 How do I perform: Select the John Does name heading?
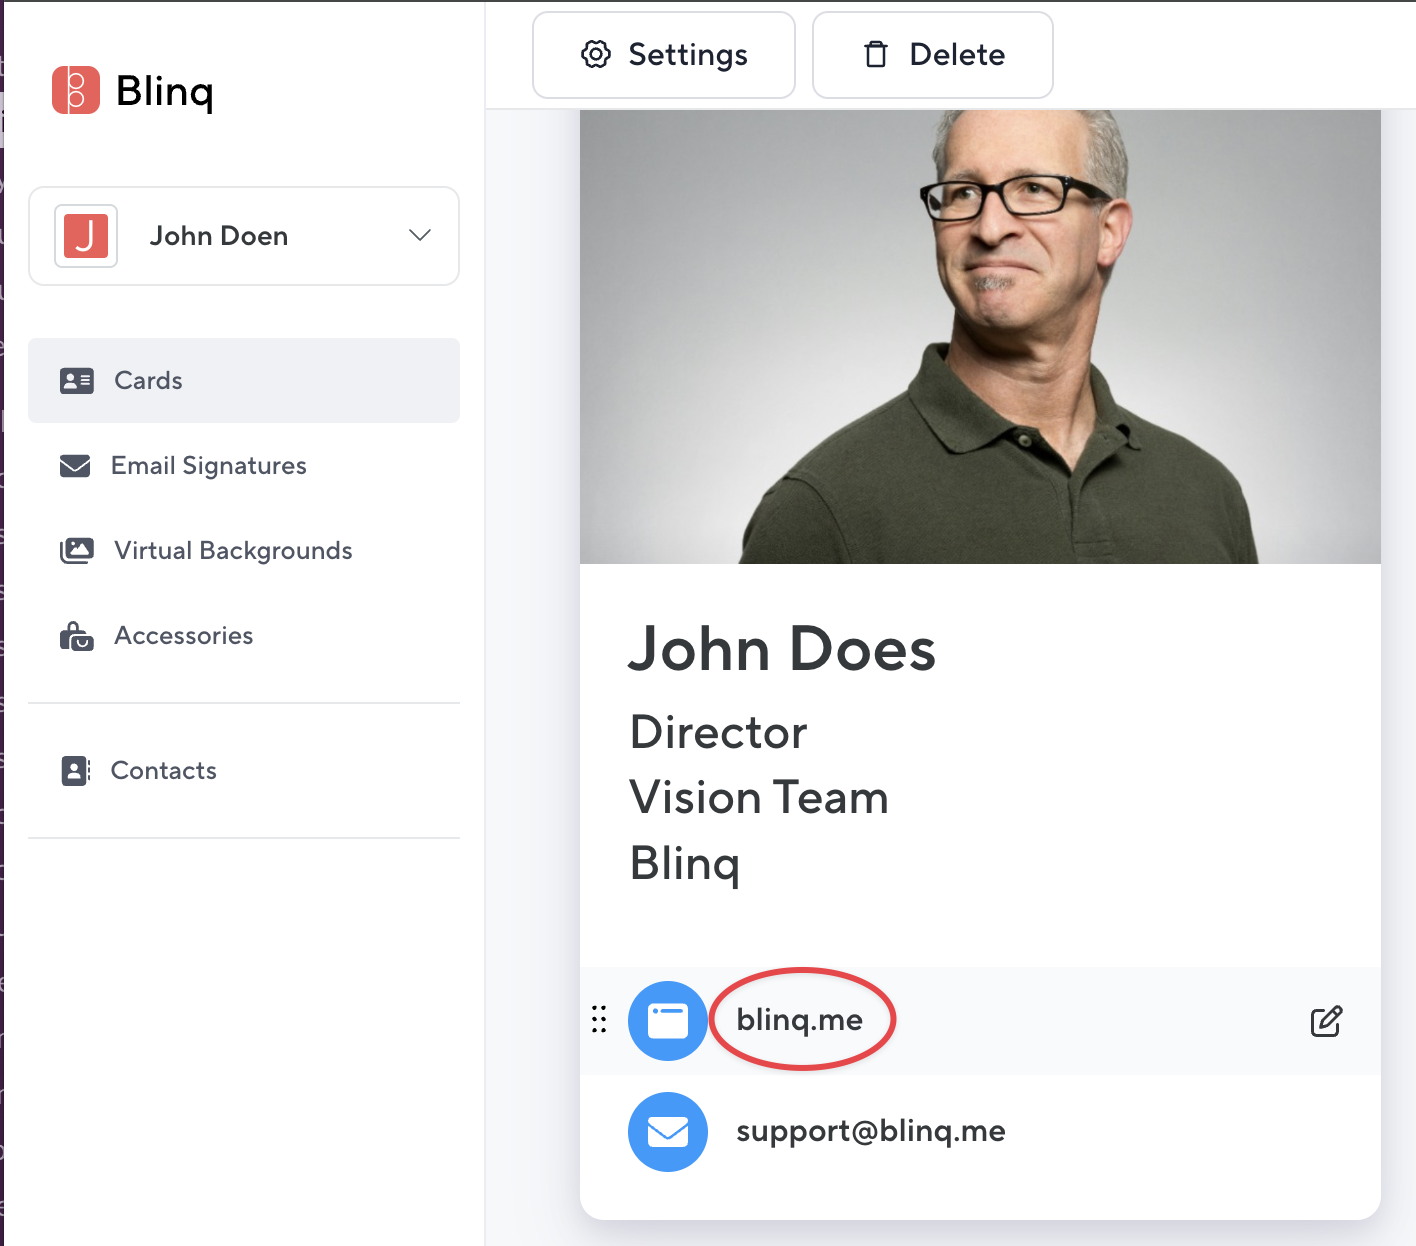point(782,649)
